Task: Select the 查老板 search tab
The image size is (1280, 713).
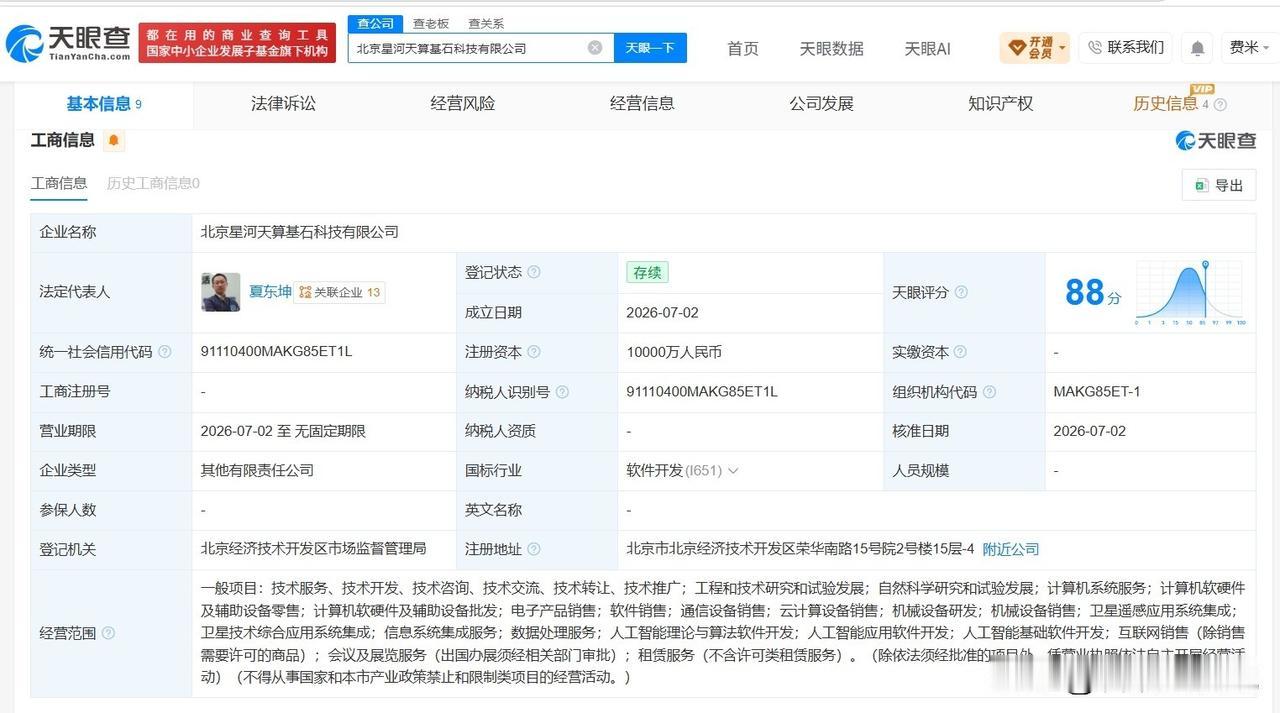Action: [x=431, y=23]
